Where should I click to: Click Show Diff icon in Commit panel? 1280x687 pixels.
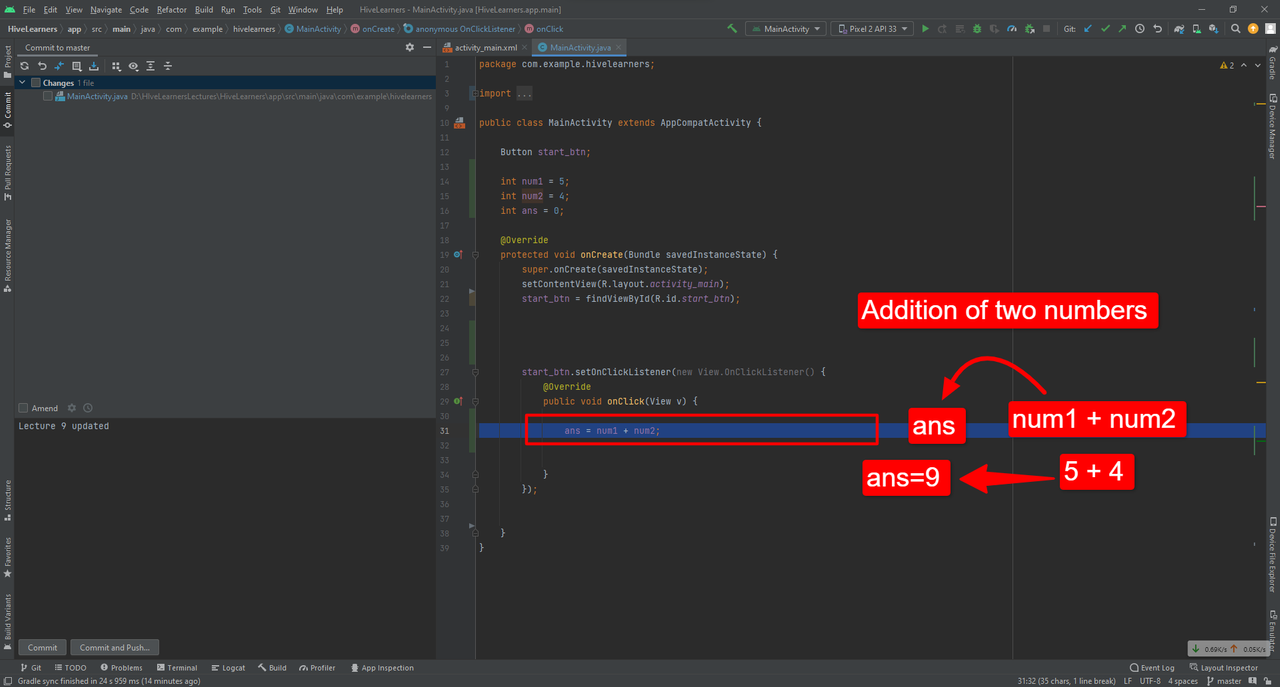tap(59, 66)
